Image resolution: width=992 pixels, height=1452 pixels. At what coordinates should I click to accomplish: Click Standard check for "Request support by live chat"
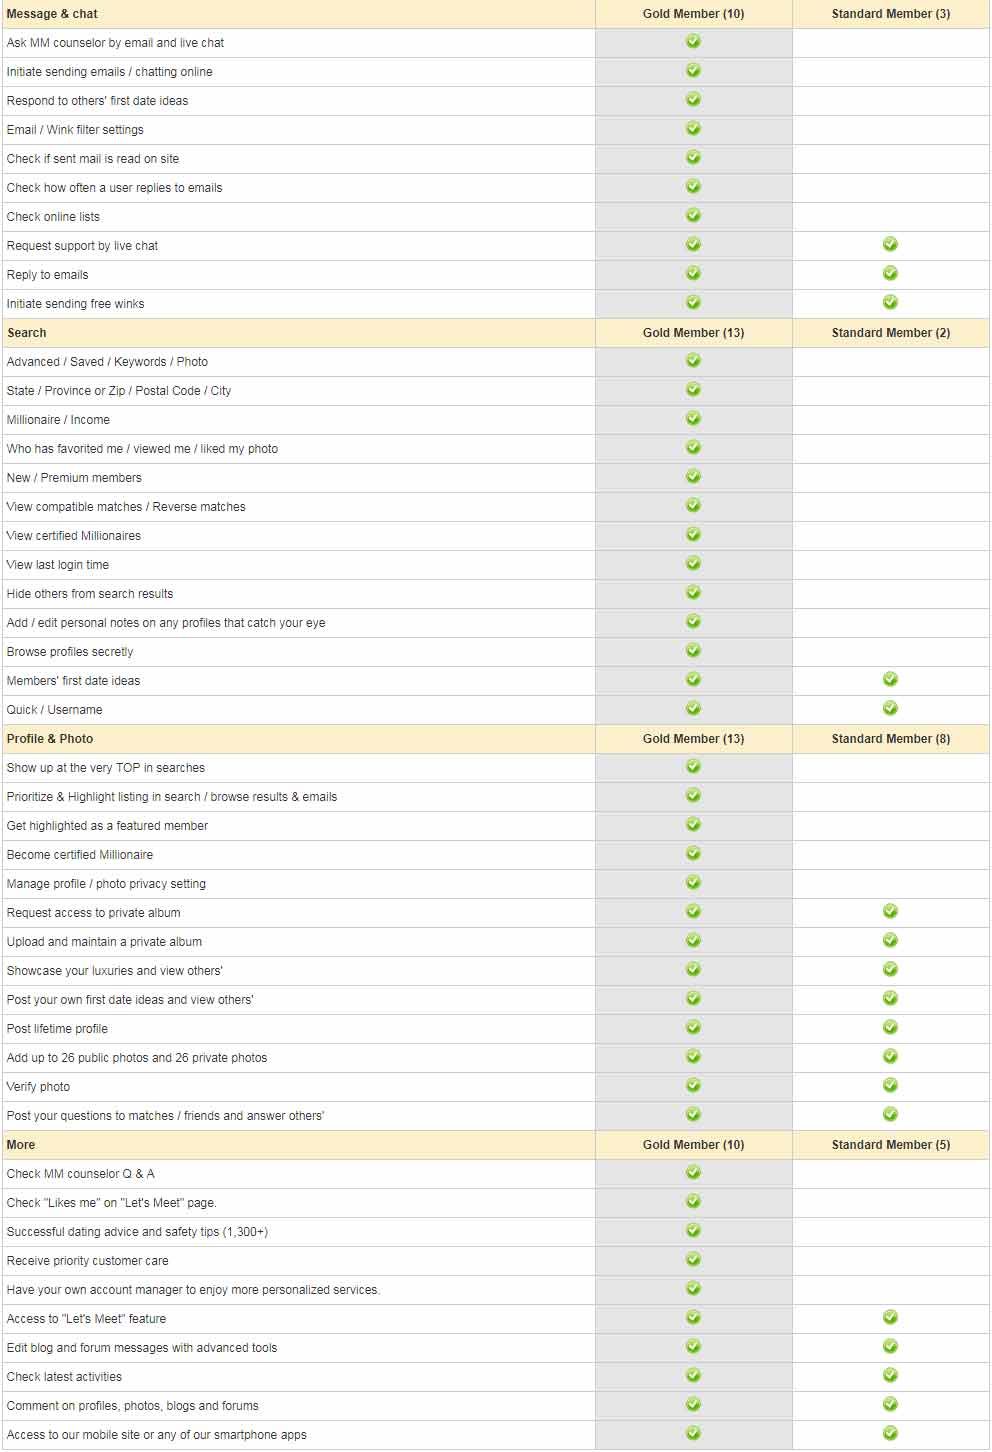(x=890, y=245)
